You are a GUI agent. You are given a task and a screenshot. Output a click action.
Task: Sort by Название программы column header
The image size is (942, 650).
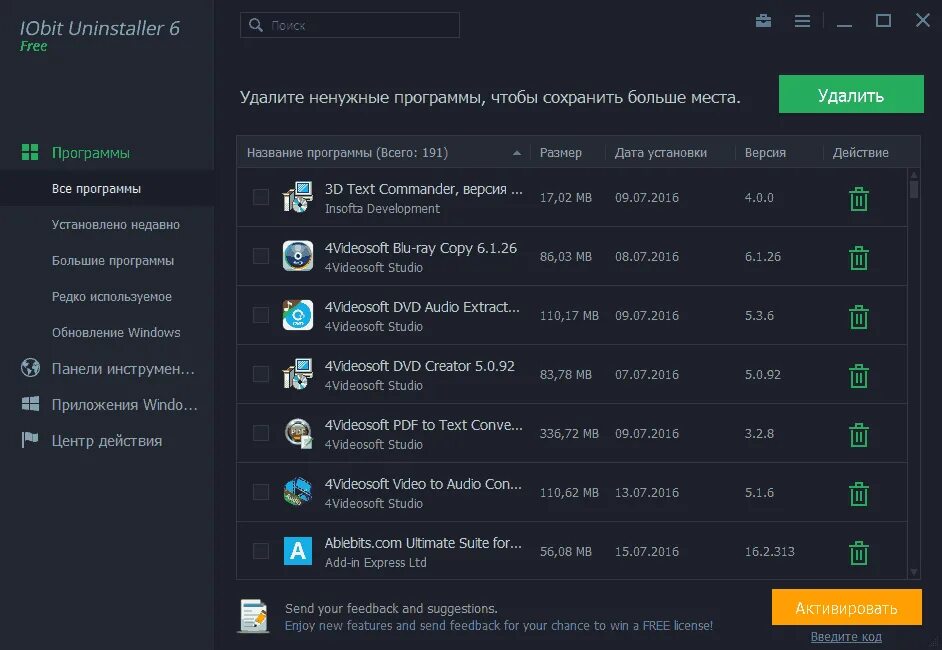click(383, 153)
